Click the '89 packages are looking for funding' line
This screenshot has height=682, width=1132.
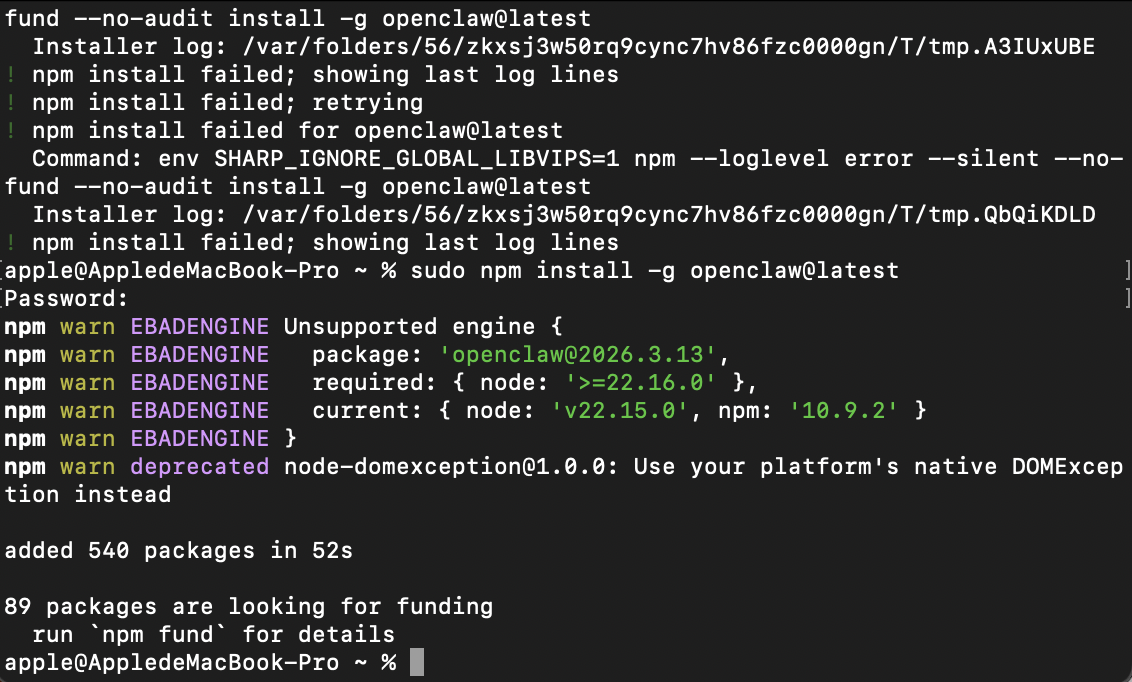pos(249,606)
